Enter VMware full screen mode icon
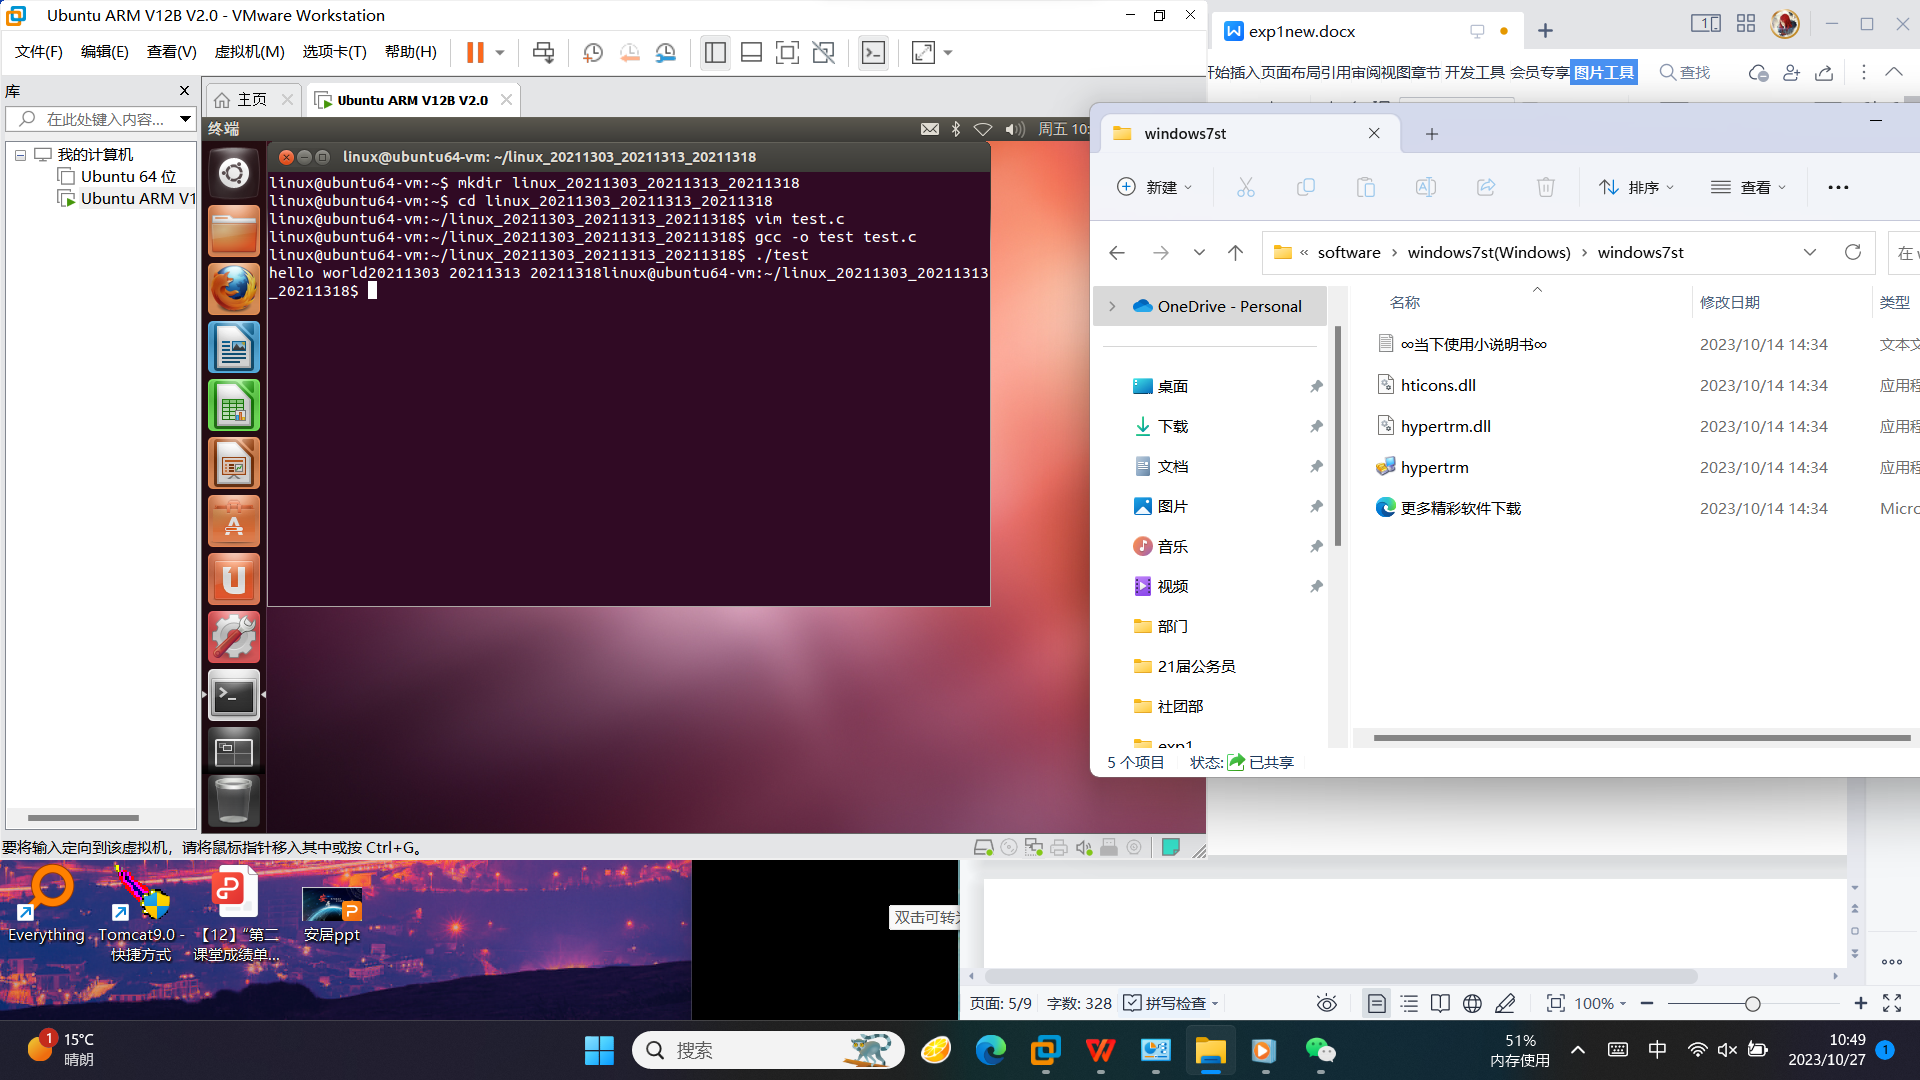 (787, 53)
